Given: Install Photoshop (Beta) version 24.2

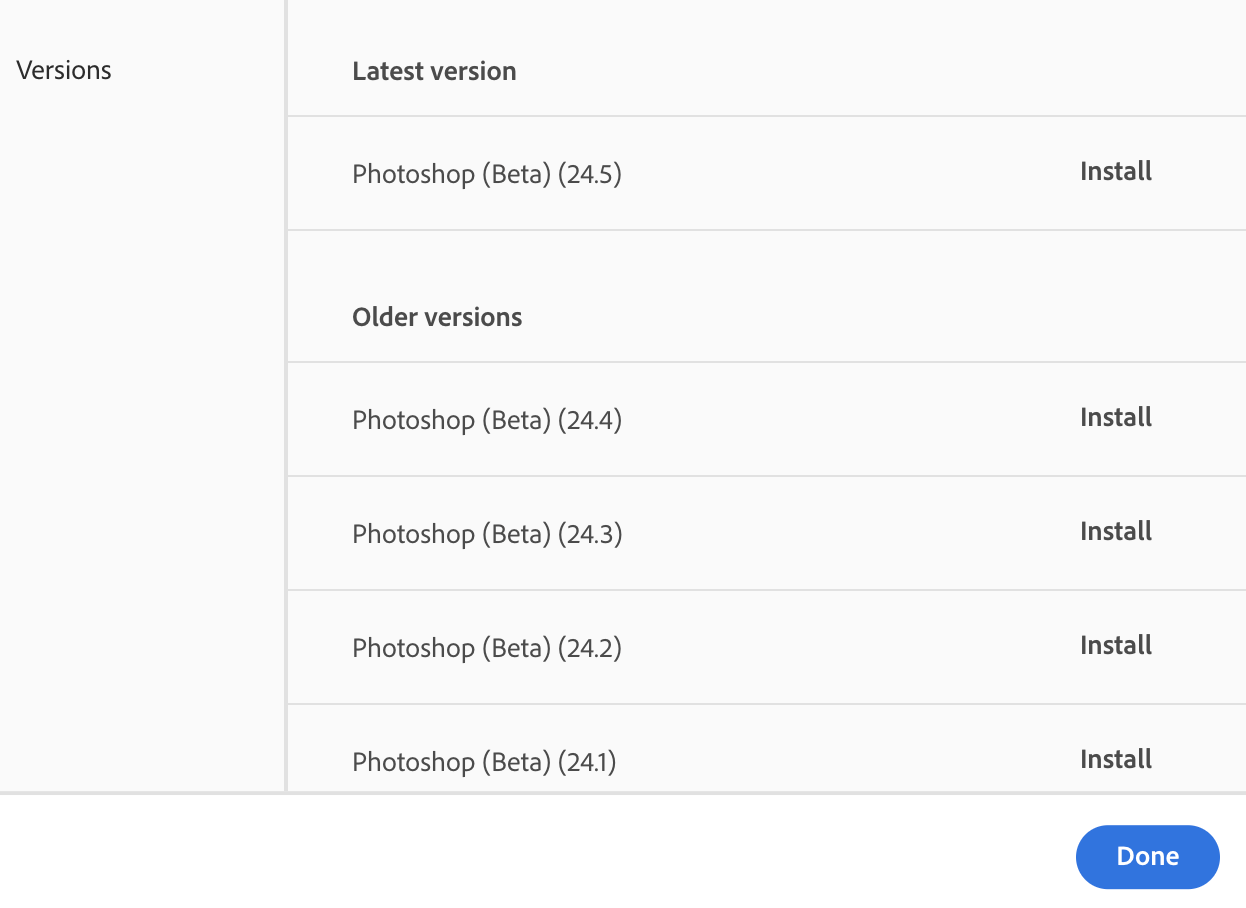Looking at the screenshot, I should pos(1115,646).
